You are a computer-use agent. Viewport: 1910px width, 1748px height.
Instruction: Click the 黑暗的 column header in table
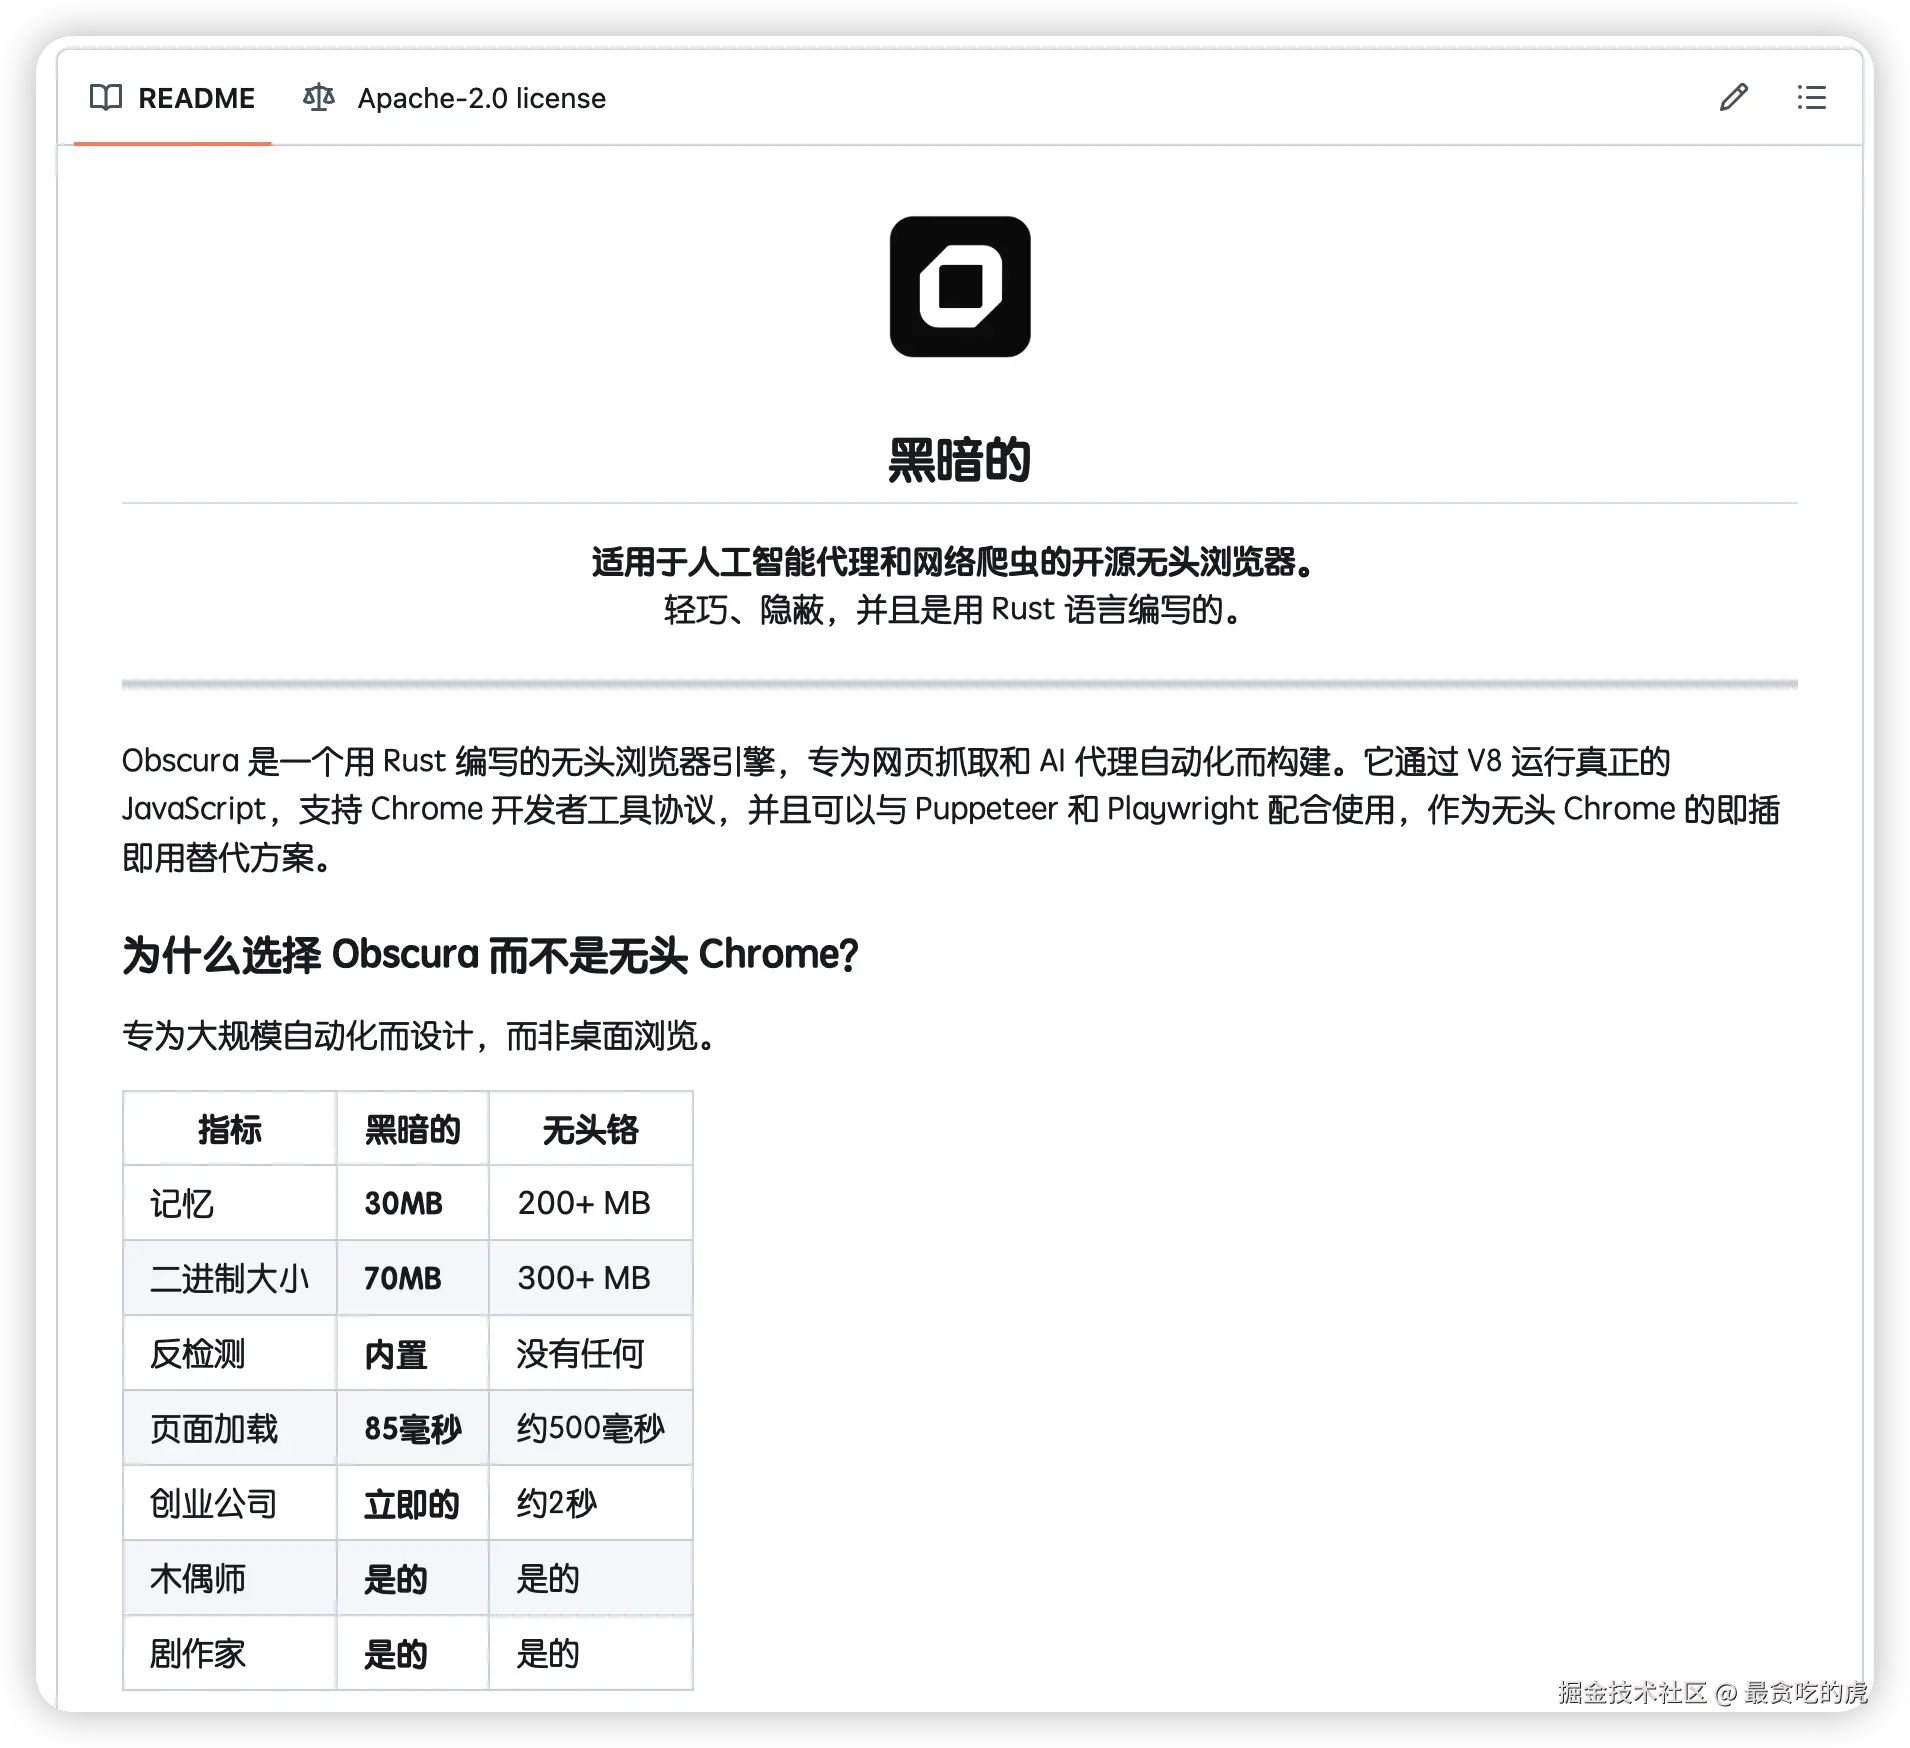pos(412,1129)
